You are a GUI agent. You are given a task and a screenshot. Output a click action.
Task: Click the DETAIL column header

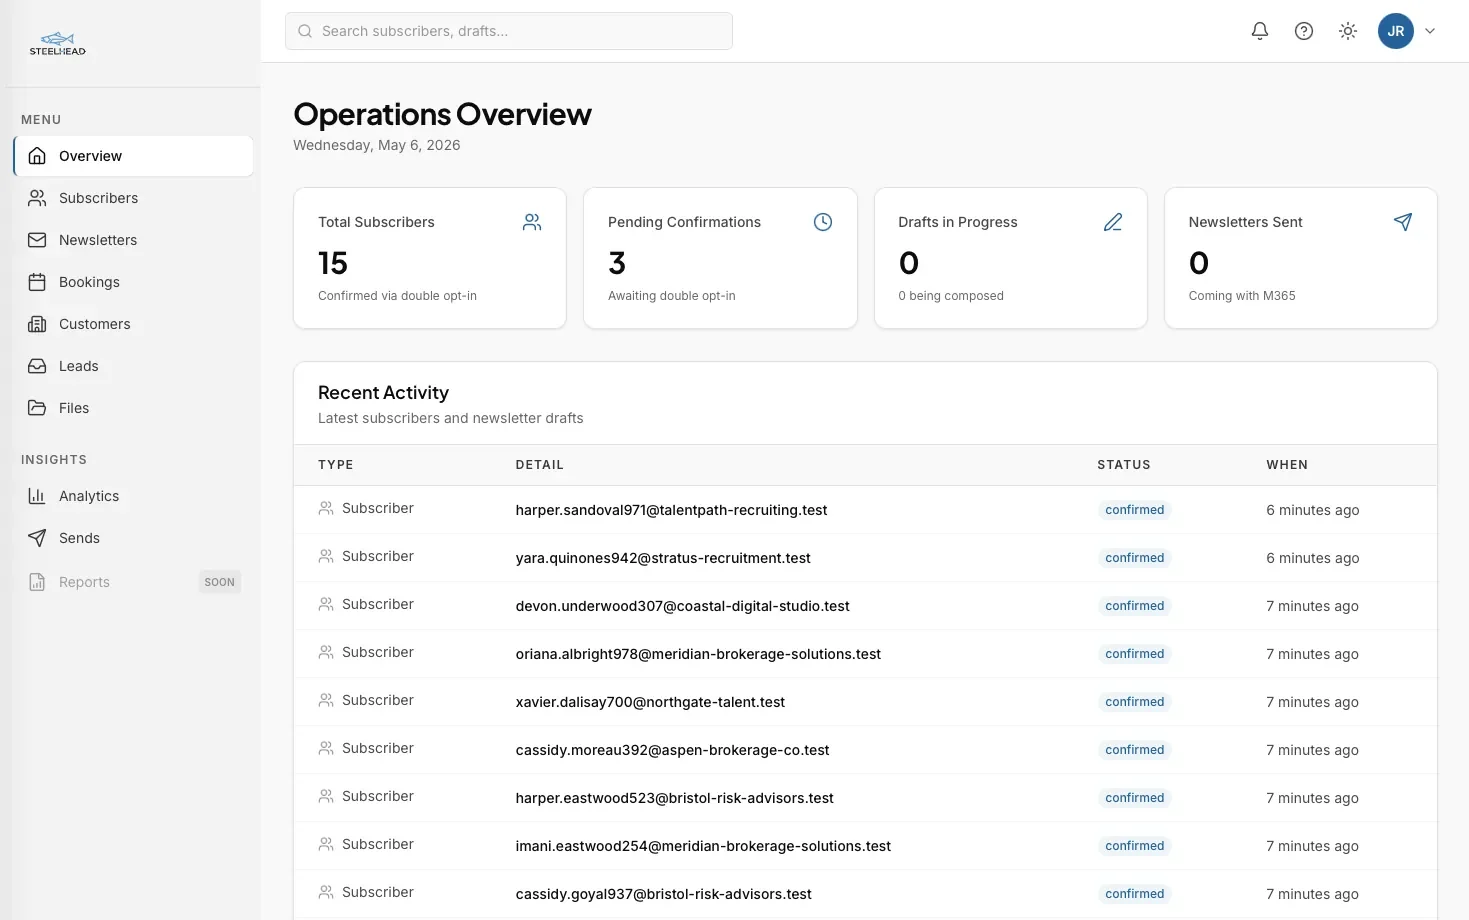point(540,465)
